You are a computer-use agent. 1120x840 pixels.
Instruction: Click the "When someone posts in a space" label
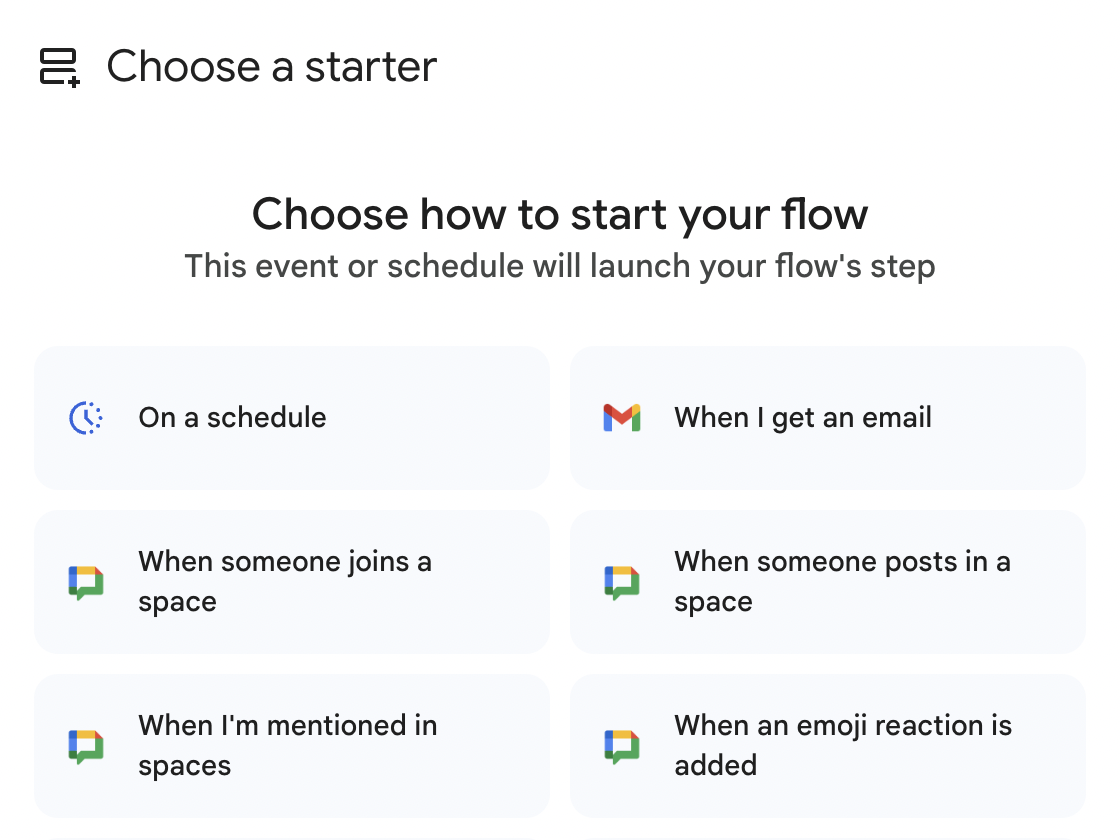pyautogui.click(x=843, y=581)
